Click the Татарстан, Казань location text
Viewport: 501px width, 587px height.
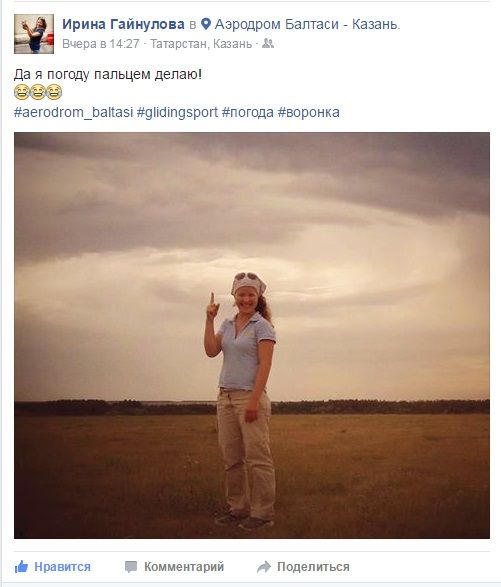pyautogui.click(x=201, y=44)
